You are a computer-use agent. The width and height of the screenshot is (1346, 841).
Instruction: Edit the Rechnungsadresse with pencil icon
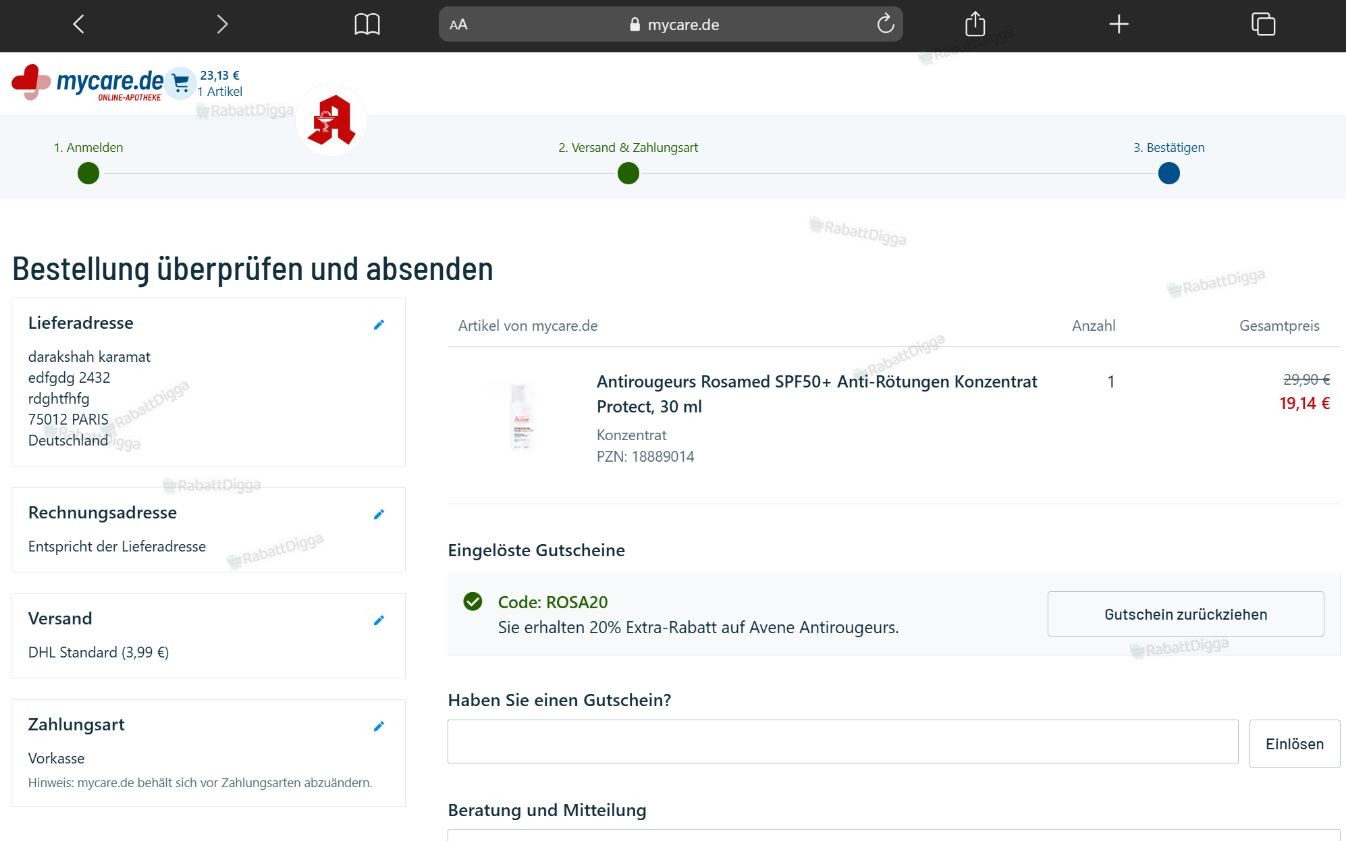coord(379,514)
